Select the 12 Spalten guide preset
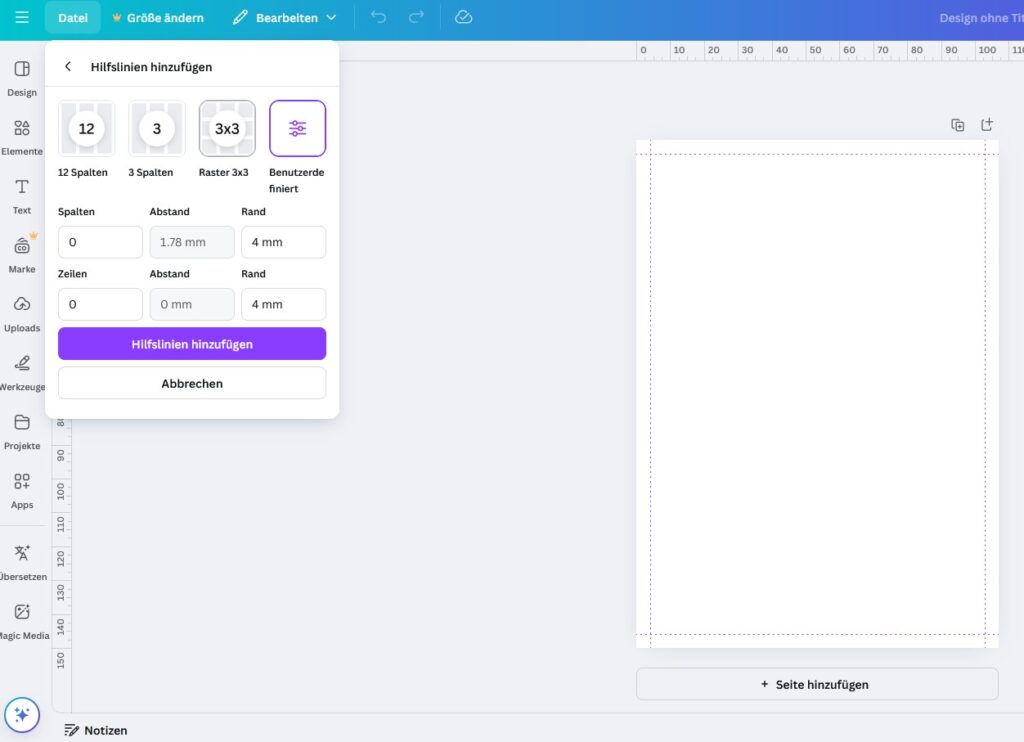Viewport: 1024px width, 742px height. 87,129
